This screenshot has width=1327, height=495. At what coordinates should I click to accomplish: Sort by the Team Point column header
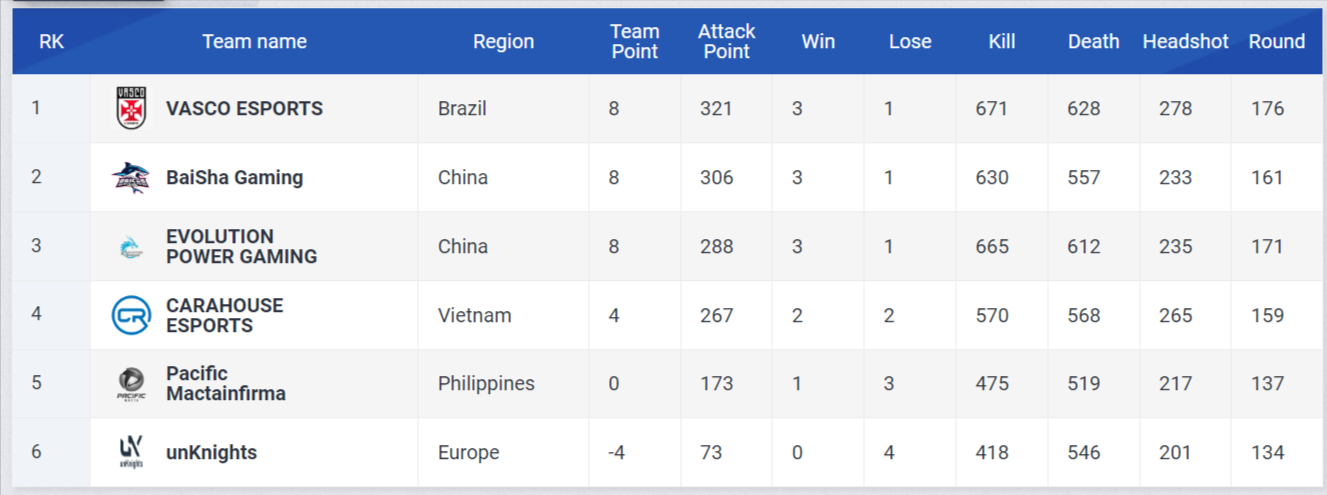coord(634,42)
